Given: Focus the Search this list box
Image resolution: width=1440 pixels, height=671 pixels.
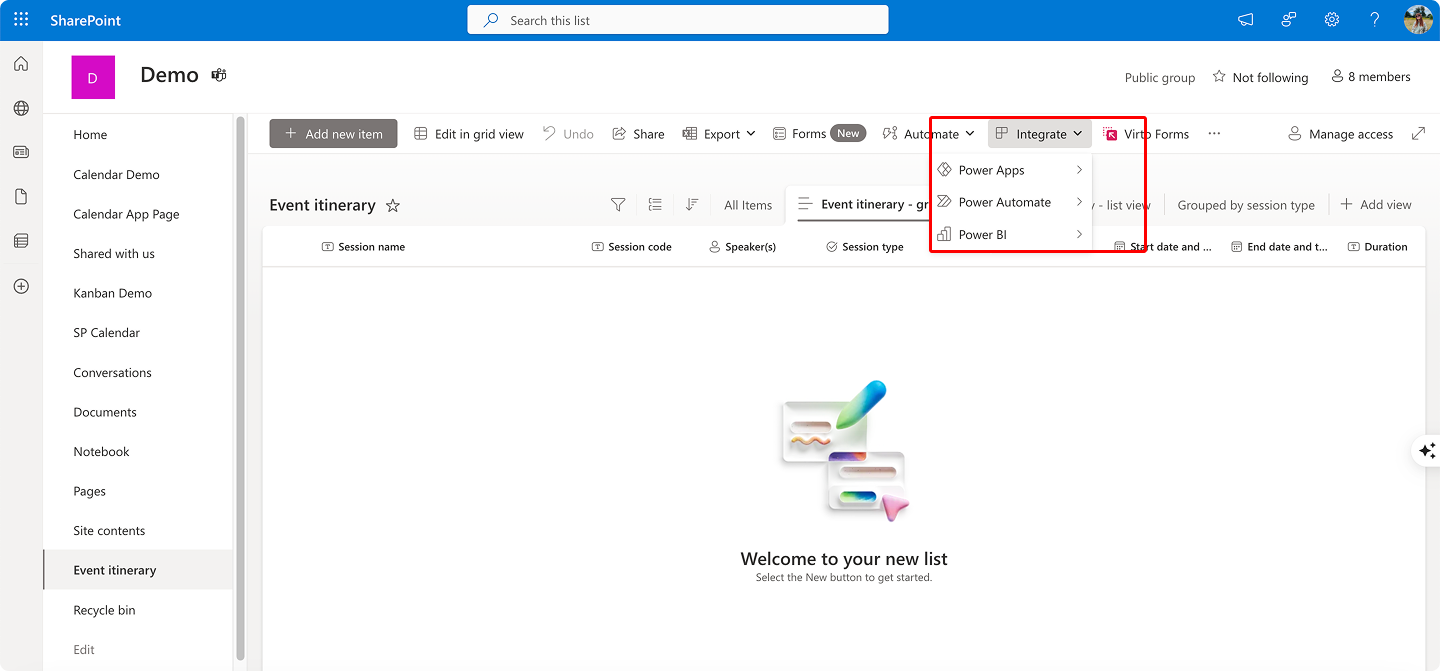Looking at the screenshot, I should tap(678, 20).
